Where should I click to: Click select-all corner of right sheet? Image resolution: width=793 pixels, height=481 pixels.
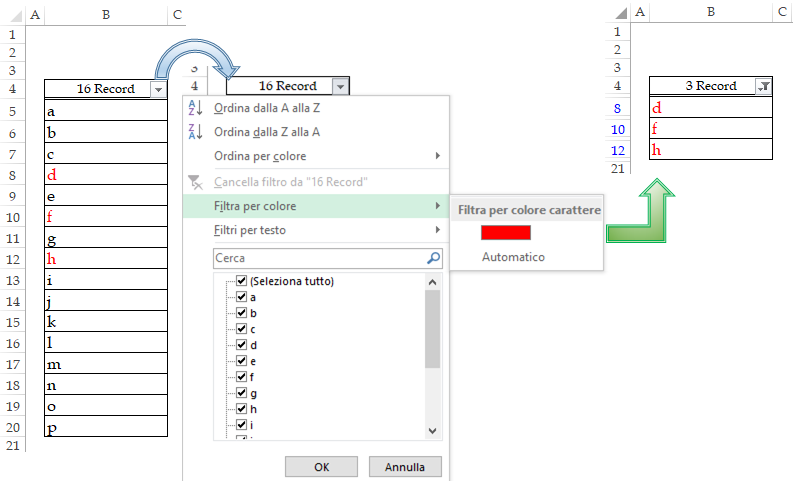(x=621, y=13)
